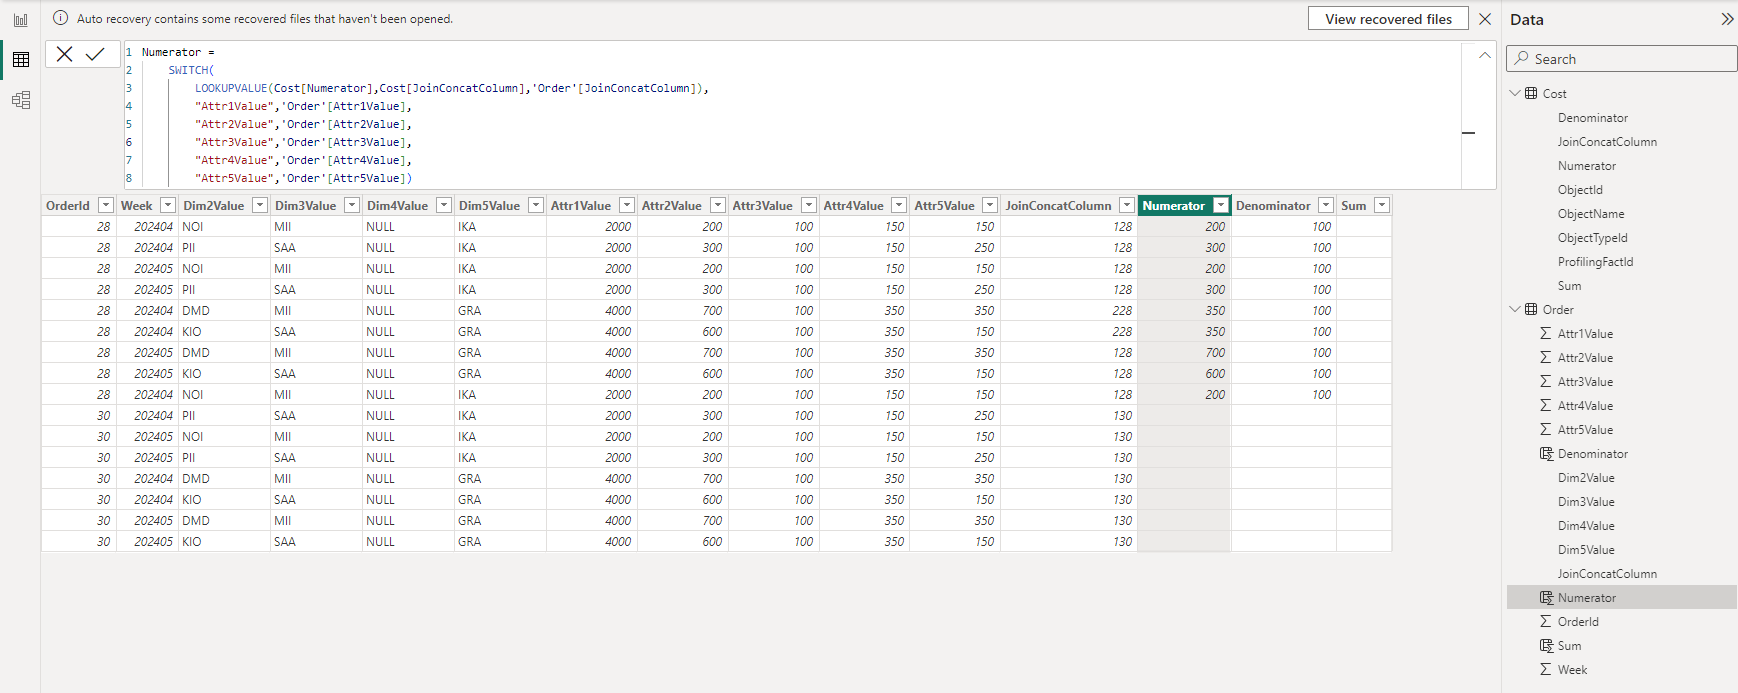Image resolution: width=1738 pixels, height=693 pixels.
Task: Select Attr5Value field in Order table
Action: click(1585, 430)
